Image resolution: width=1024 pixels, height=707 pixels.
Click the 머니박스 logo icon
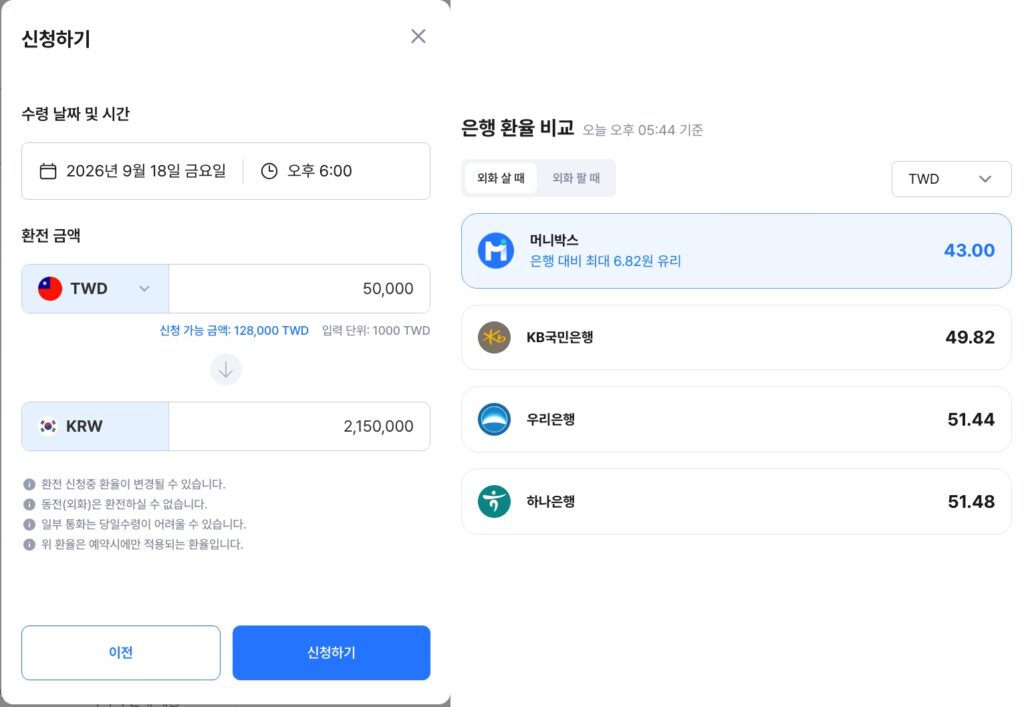click(496, 251)
